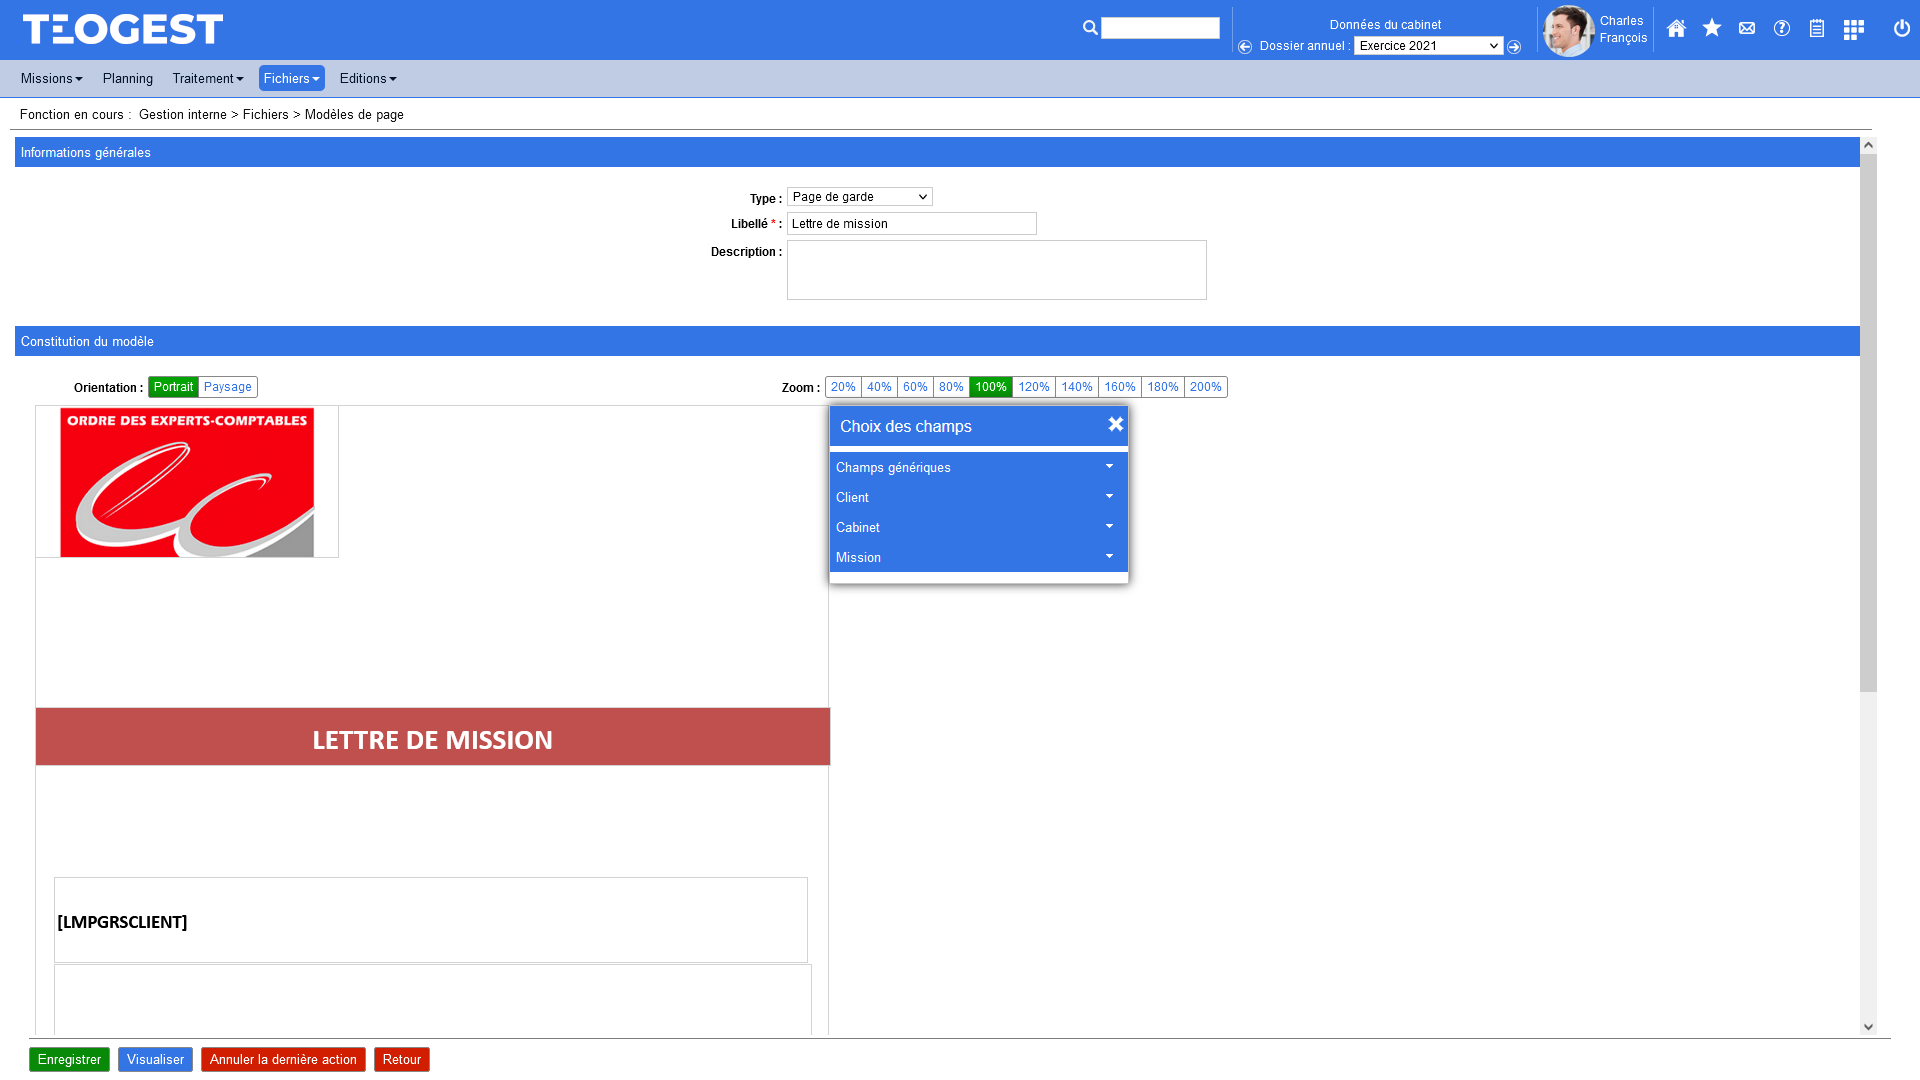1920x1080 pixels.
Task: Click the power logout icon
Action: (x=1901, y=29)
